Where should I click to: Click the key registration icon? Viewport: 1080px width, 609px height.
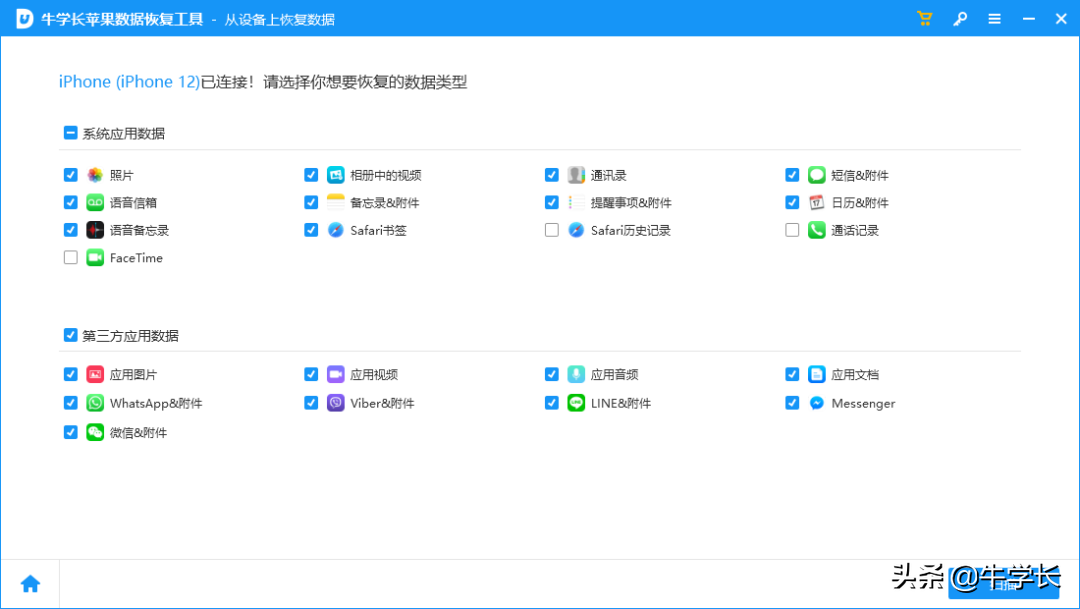click(x=960, y=19)
